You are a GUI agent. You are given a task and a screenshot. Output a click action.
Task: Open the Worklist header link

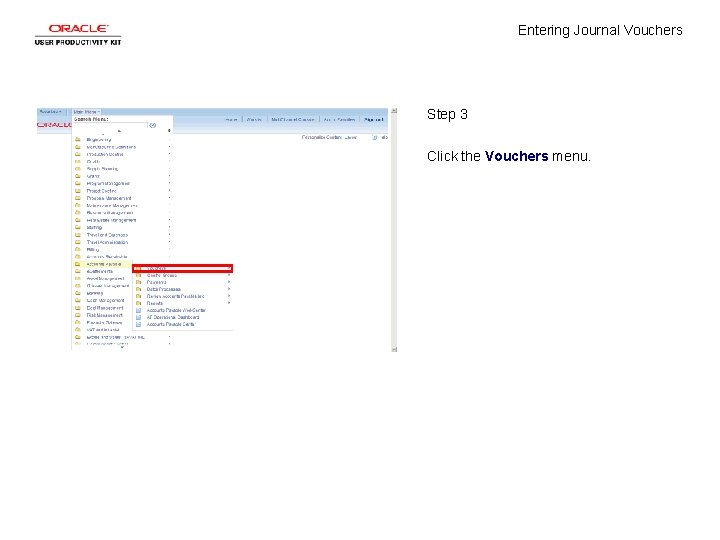[254, 119]
